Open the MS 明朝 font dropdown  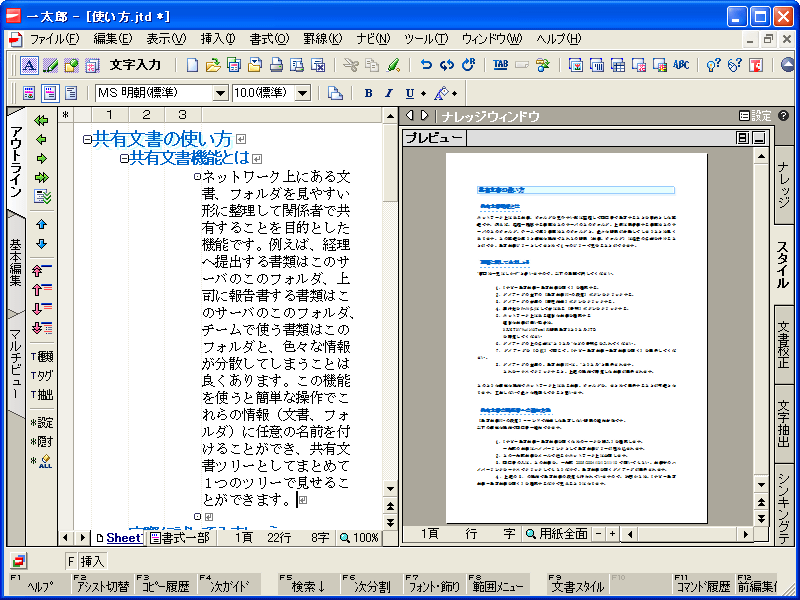click(220, 93)
